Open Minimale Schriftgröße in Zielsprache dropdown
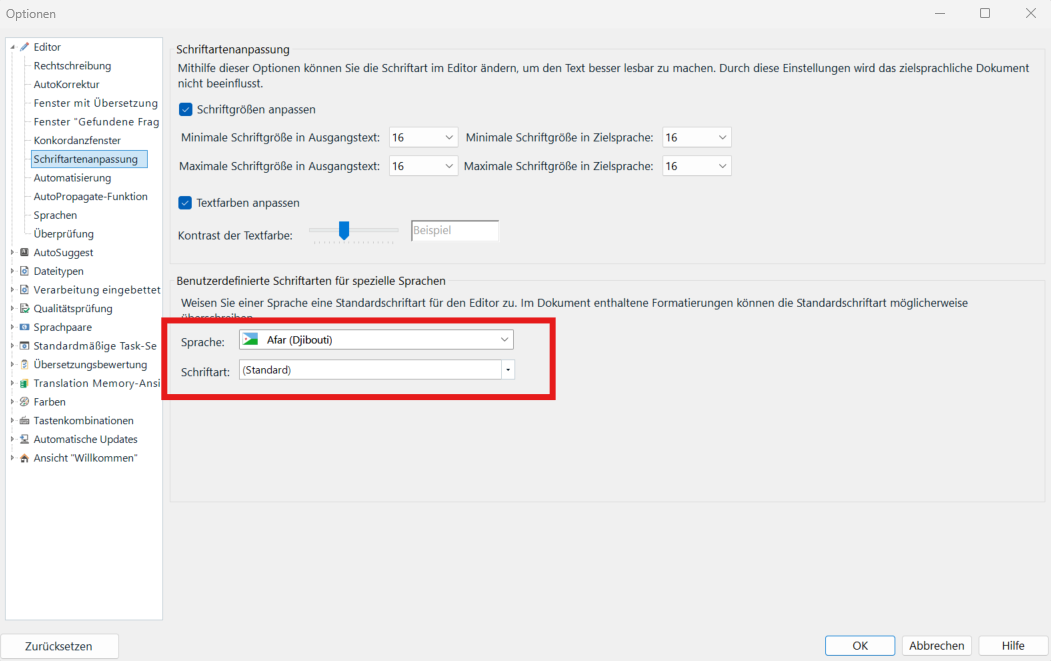 point(696,137)
